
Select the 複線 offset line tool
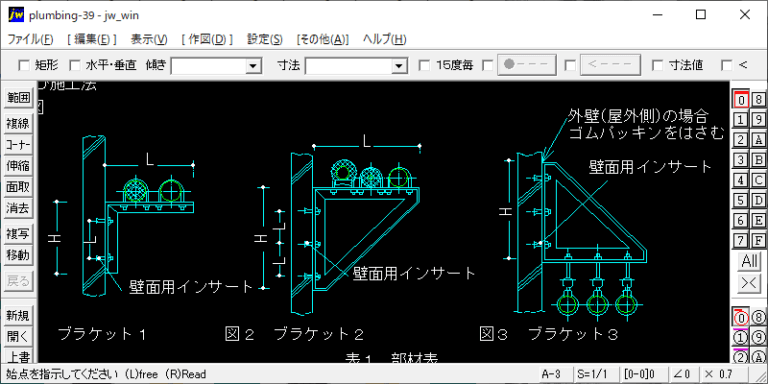point(18,123)
